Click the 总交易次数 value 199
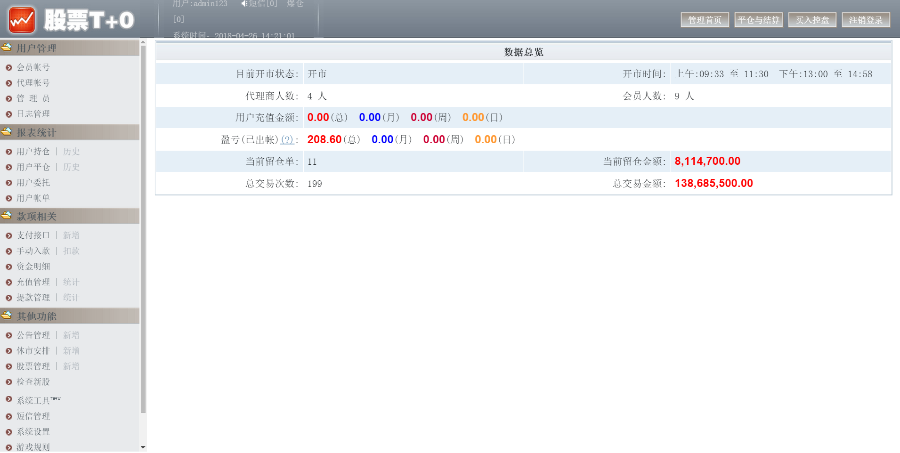This screenshot has height=453, width=900. coord(315,184)
